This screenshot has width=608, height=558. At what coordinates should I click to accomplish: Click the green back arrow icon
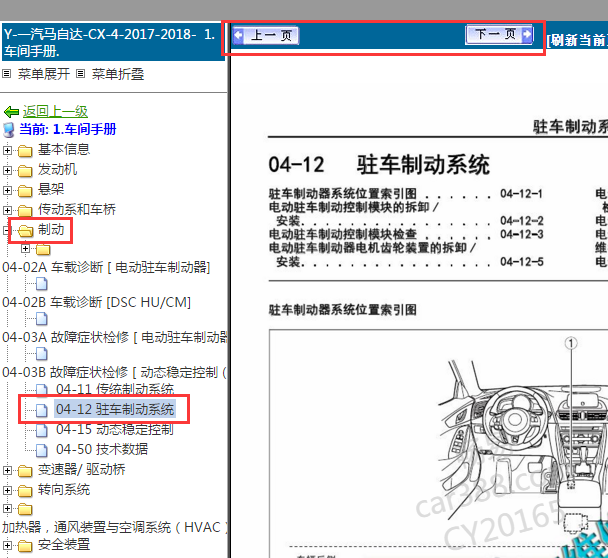[x=11, y=112]
